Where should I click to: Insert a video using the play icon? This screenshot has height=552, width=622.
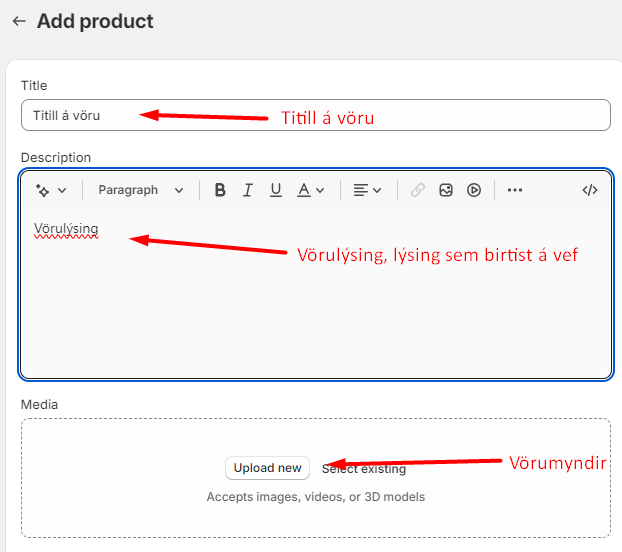pyautogui.click(x=474, y=190)
